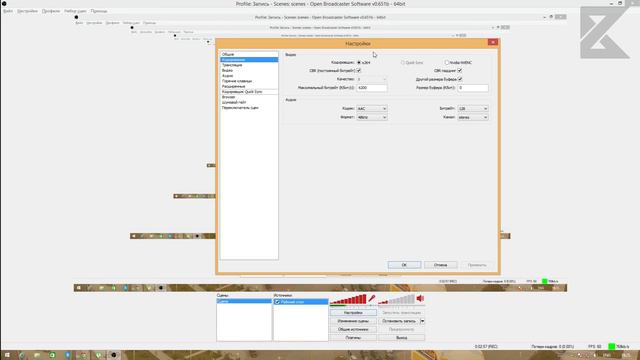Click the OBS logo in the main title bar
Viewport: 640px width, 360px height.
pyautogui.click(x=4, y=3)
